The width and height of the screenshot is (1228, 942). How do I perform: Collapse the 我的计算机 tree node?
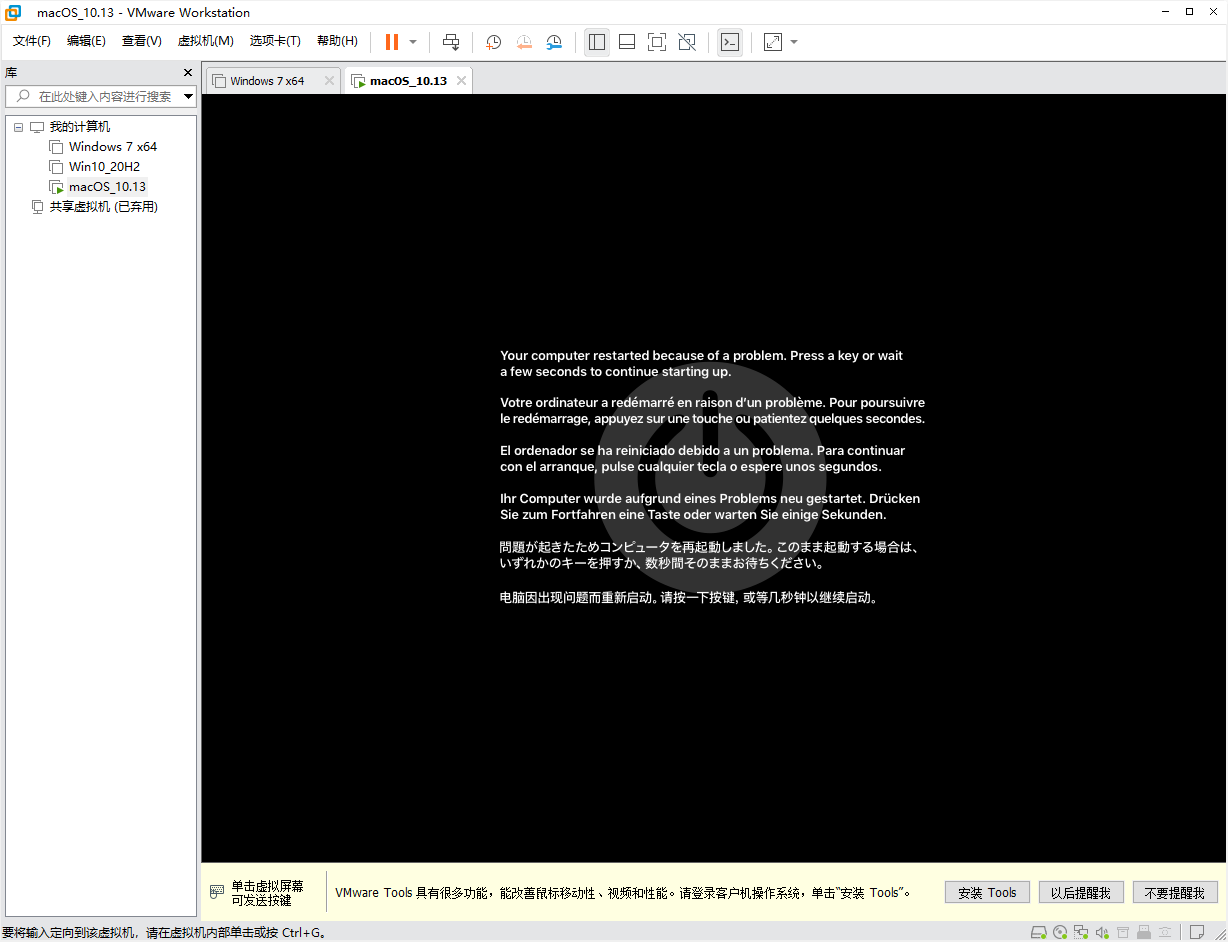click(x=18, y=127)
